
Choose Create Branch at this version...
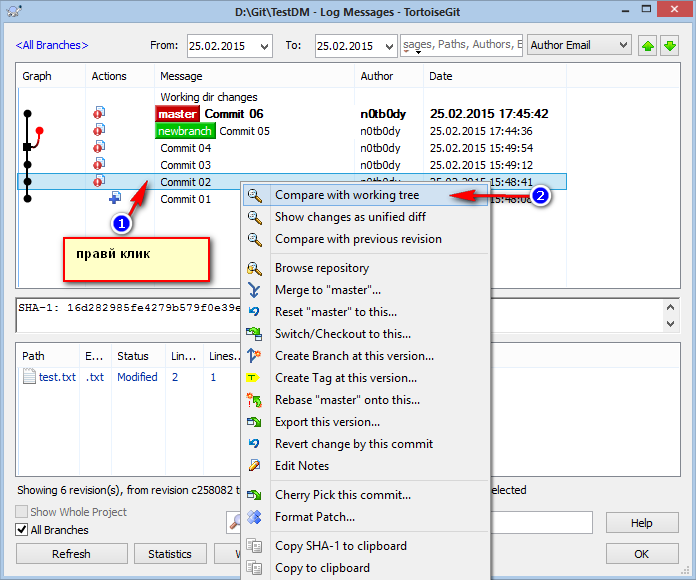tap(366, 356)
